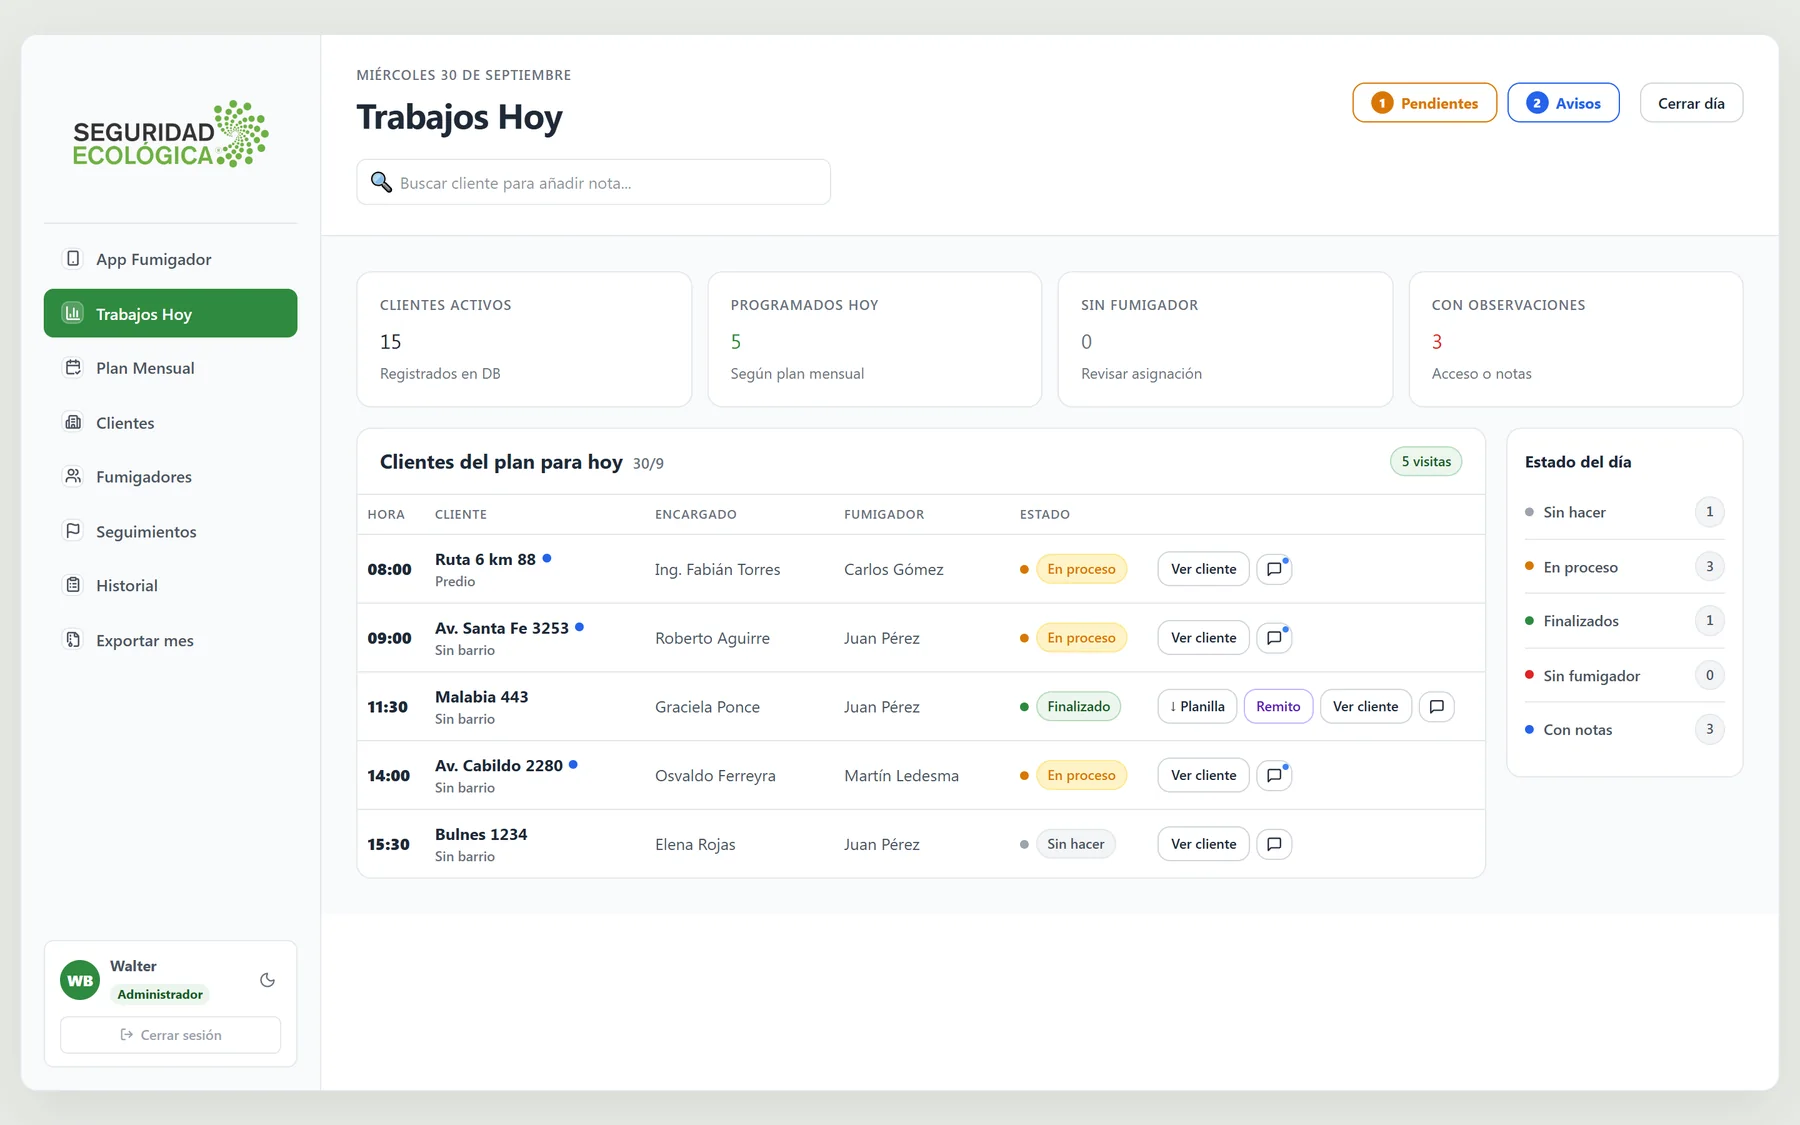Open the Historial page
The image size is (1800, 1125).
tap(171, 586)
